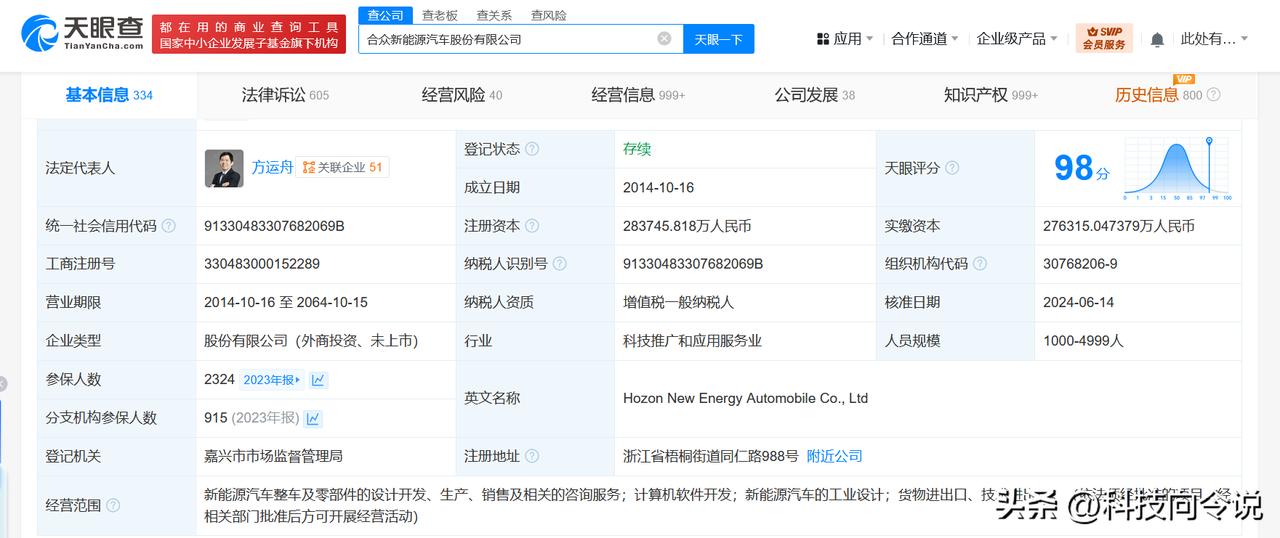The image size is (1280, 538).
Task: Click help icon next to 注册资本
Action: pos(532,226)
